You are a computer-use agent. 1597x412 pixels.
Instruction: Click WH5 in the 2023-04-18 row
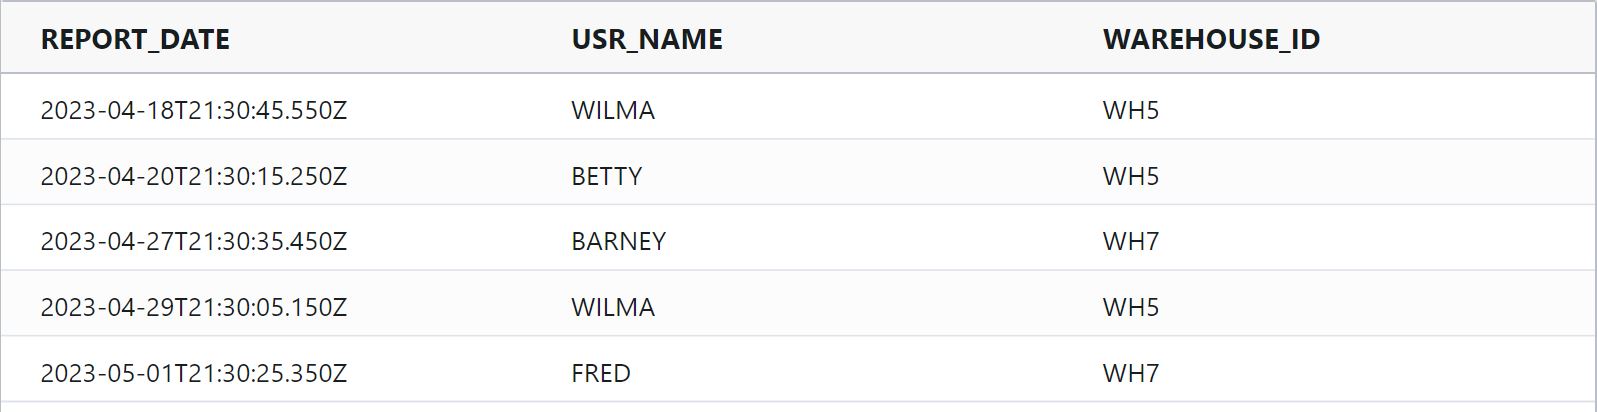pyautogui.click(x=1131, y=110)
